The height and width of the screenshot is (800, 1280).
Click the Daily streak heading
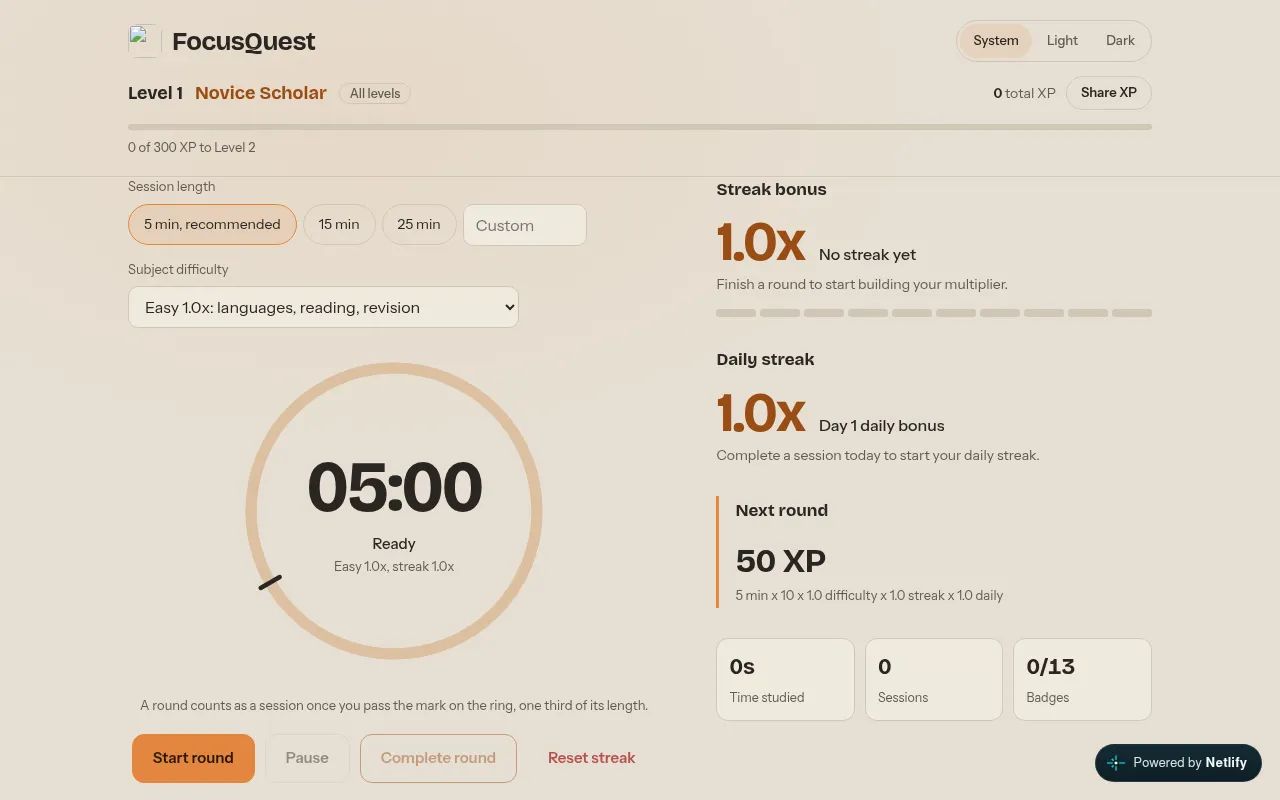tap(765, 359)
